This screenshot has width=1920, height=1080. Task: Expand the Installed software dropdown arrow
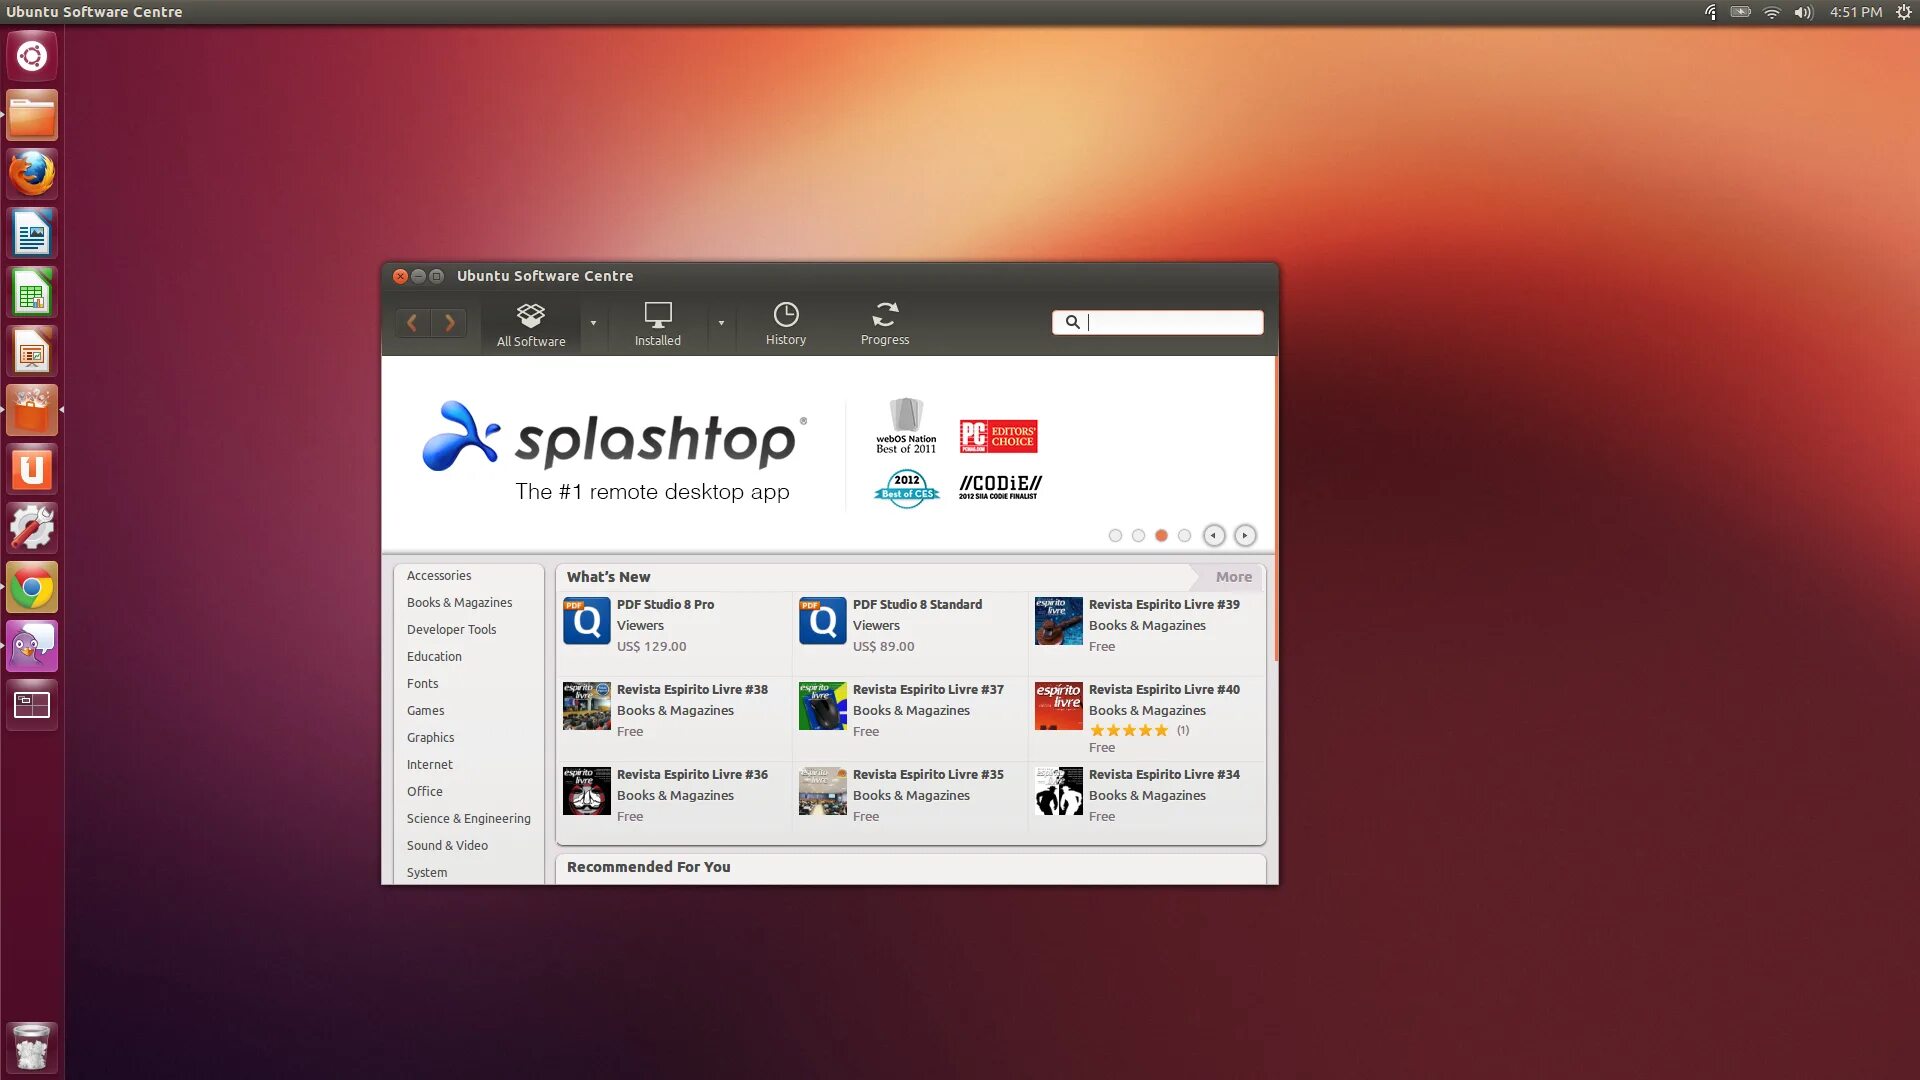click(x=719, y=322)
